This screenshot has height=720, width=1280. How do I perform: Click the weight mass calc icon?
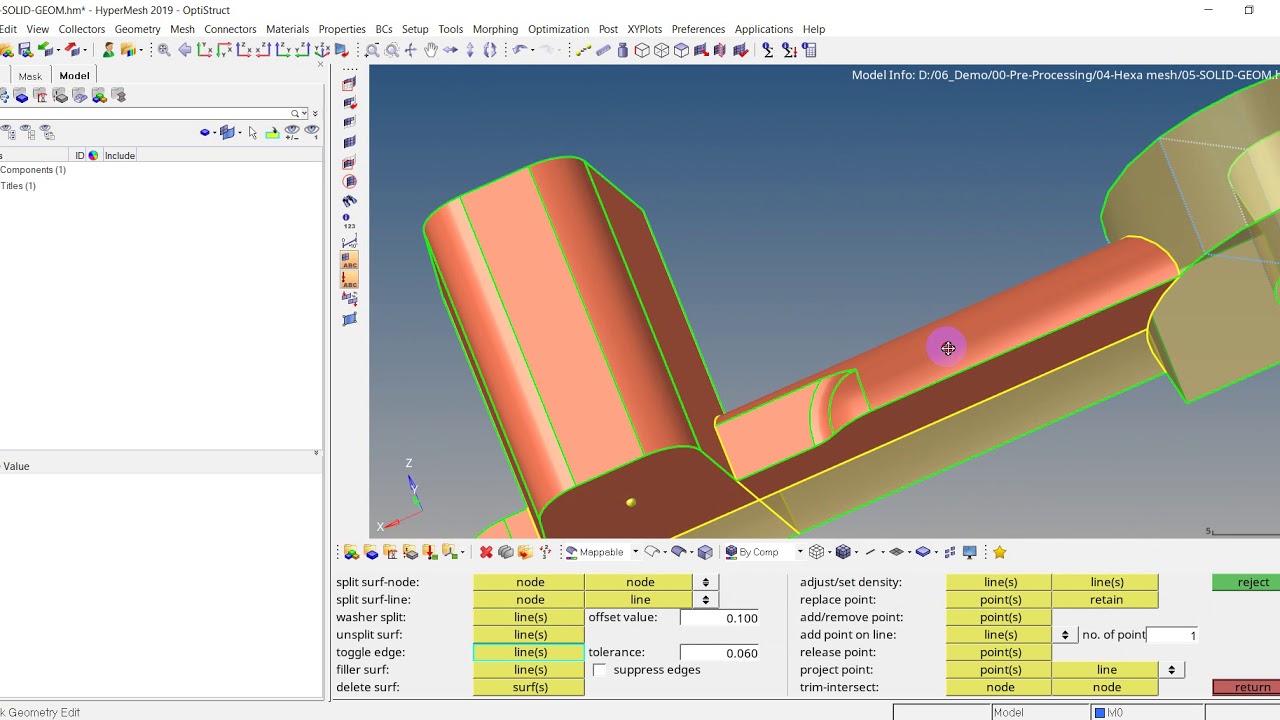(623, 50)
